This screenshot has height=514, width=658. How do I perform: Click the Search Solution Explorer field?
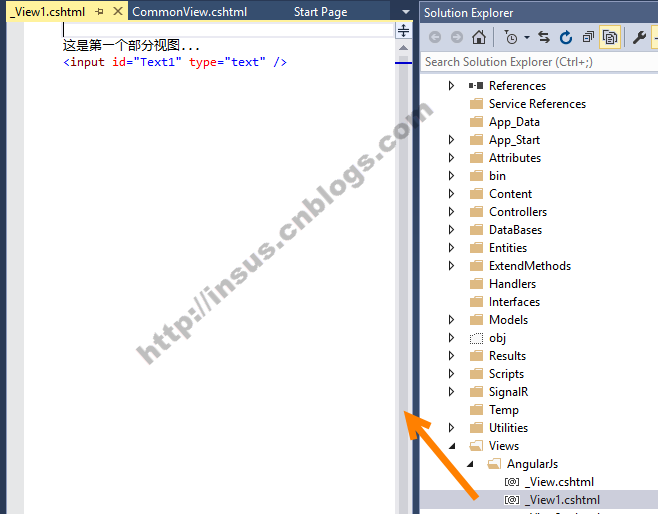(x=539, y=62)
